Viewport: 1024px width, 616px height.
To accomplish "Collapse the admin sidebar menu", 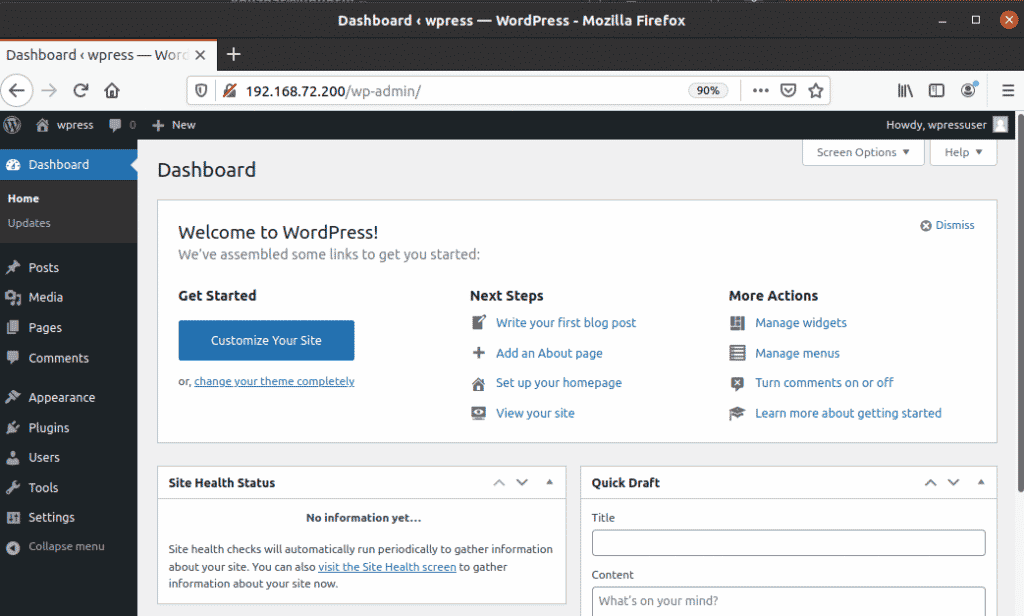I will point(65,547).
